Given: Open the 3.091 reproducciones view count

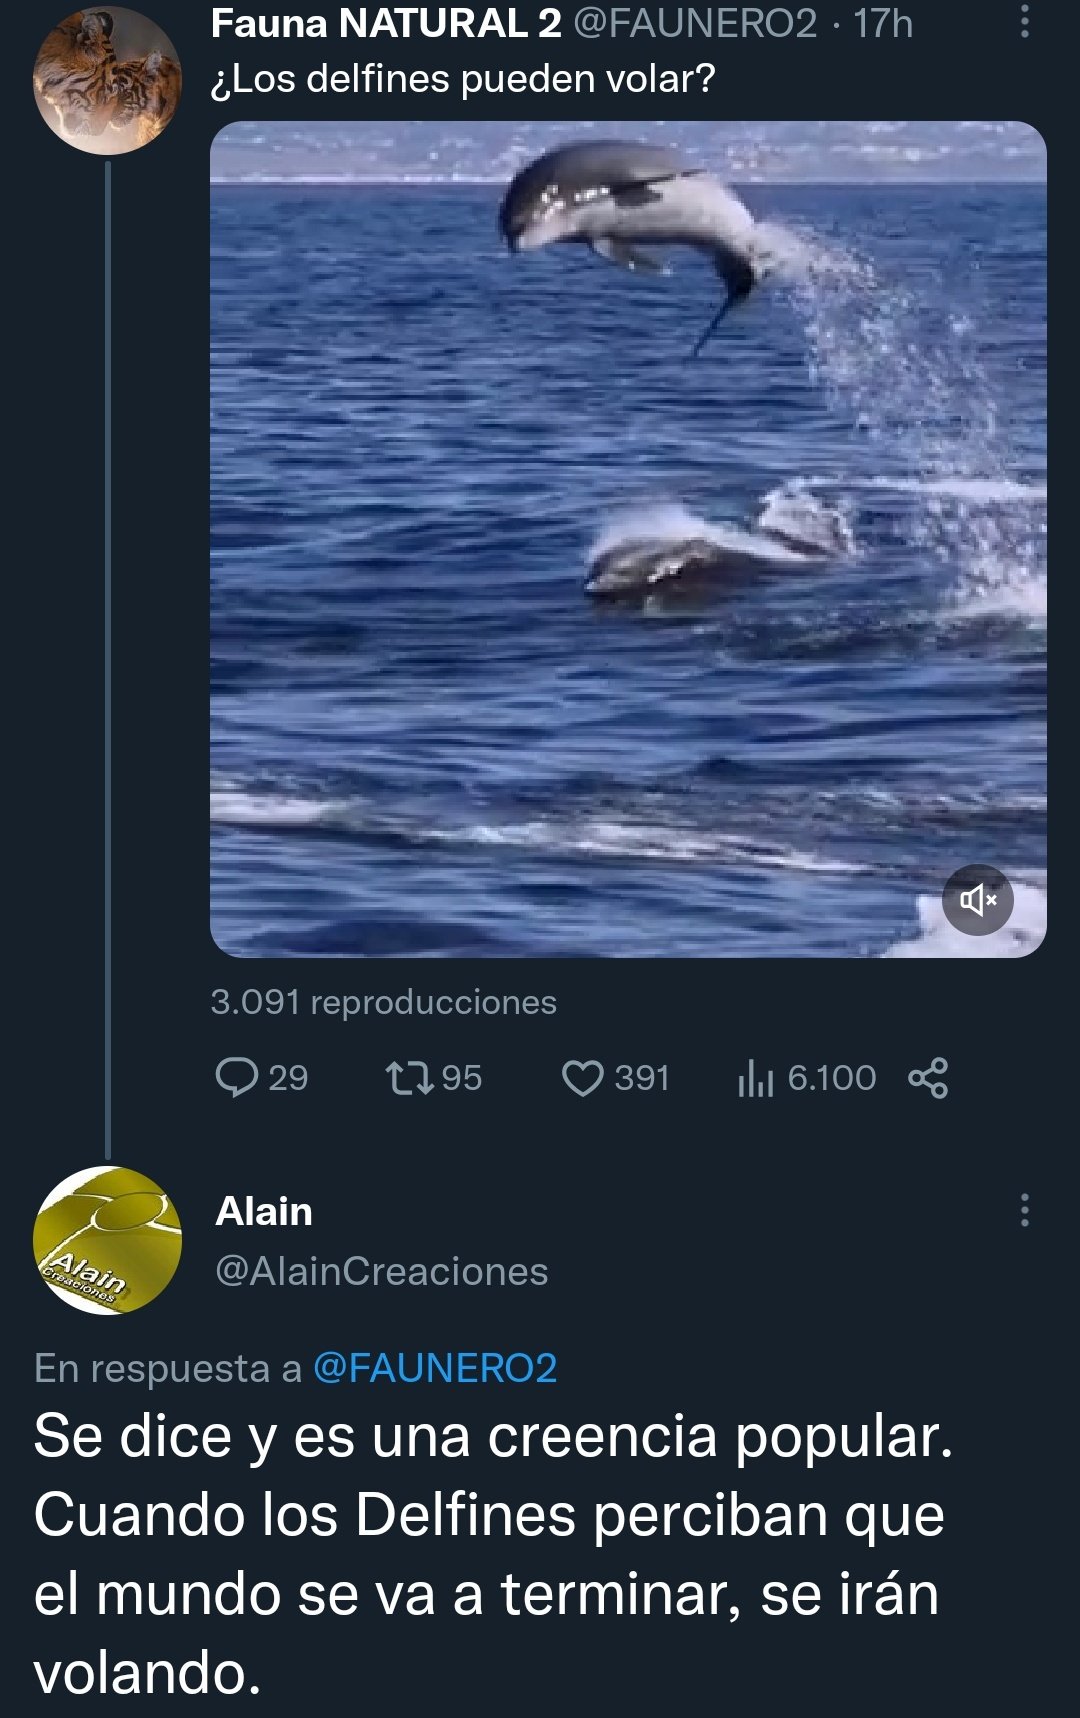Looking at the screenshot, I should tap(383, 1002).
